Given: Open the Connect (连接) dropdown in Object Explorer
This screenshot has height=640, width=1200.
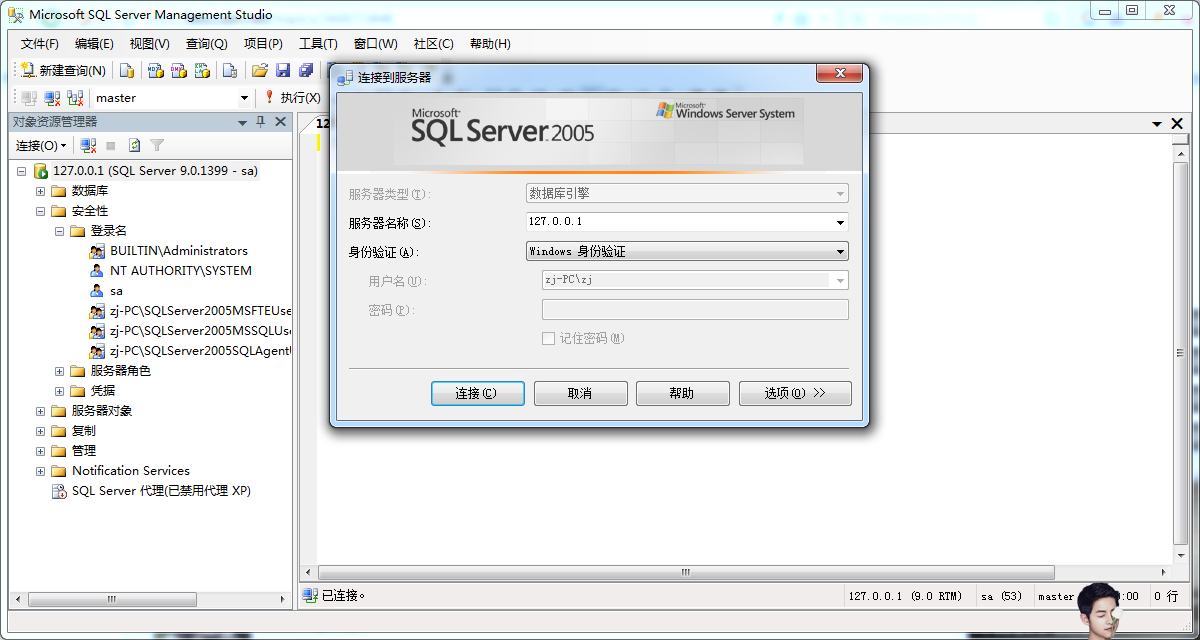Looking at the screenshot, I should pos(41,146).
